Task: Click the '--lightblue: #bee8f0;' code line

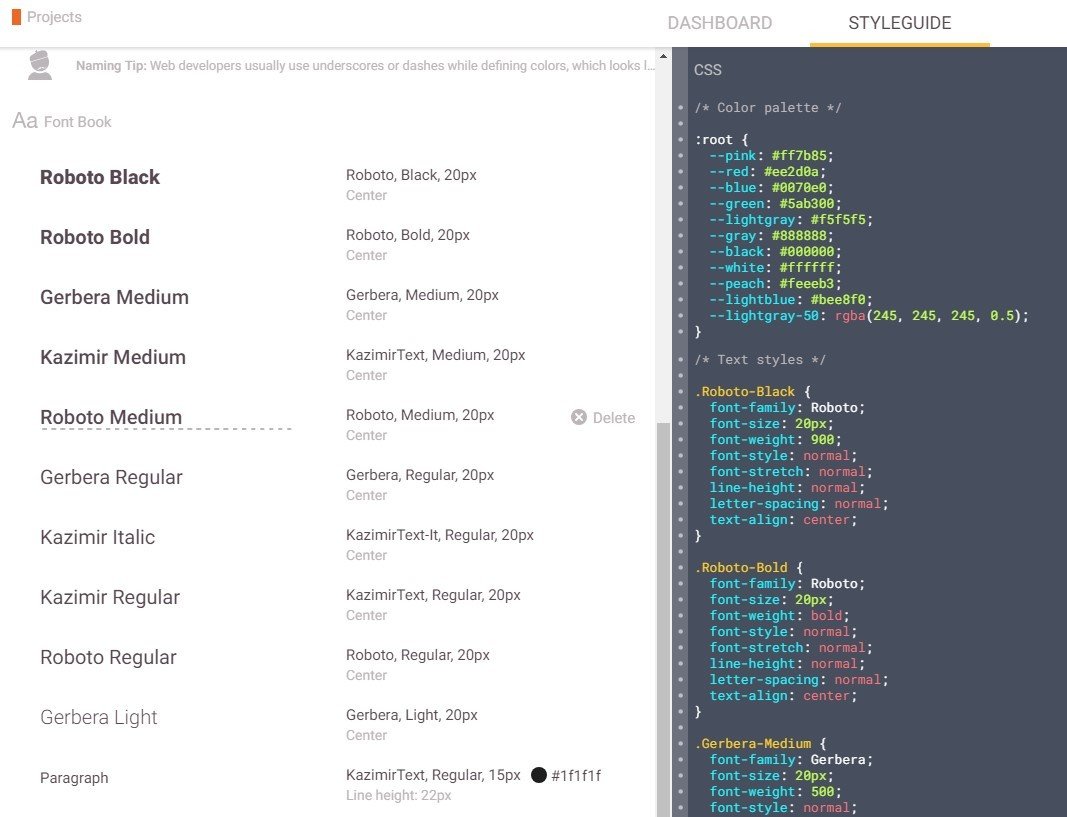Action: [791, 299]
